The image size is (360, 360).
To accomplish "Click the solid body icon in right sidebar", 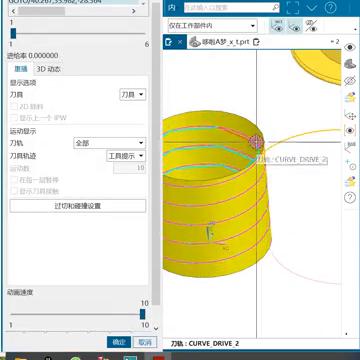I will (350, 64).
